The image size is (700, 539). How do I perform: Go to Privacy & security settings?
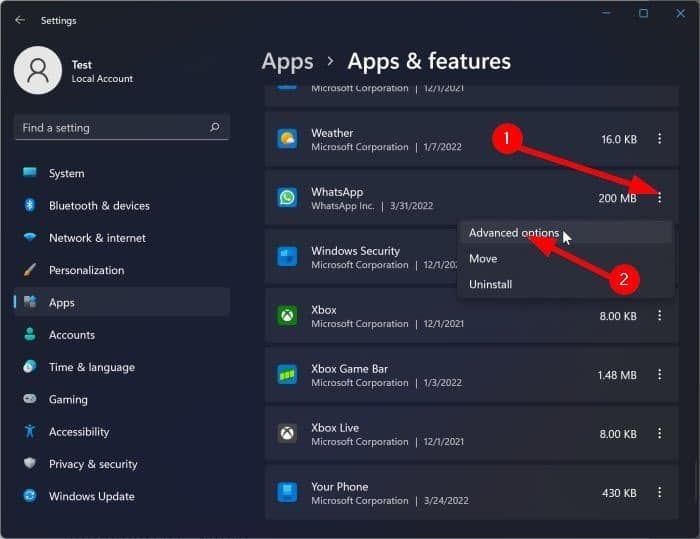(93, 464)
